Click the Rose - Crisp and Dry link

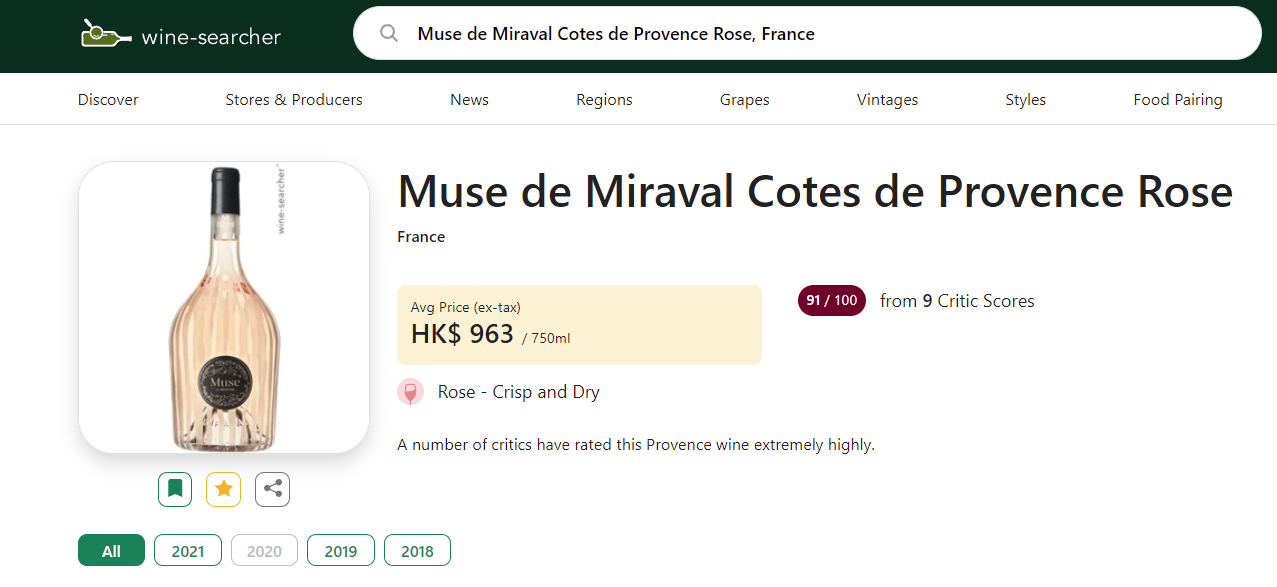(x=519, y=392)
